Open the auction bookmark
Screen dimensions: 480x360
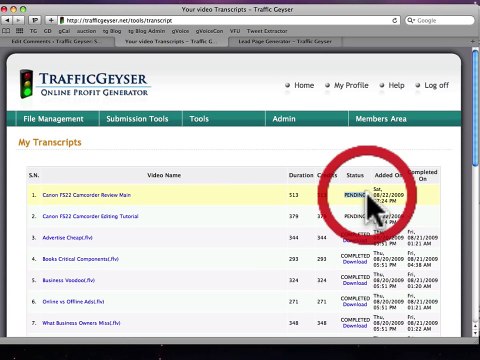point(86,31)
